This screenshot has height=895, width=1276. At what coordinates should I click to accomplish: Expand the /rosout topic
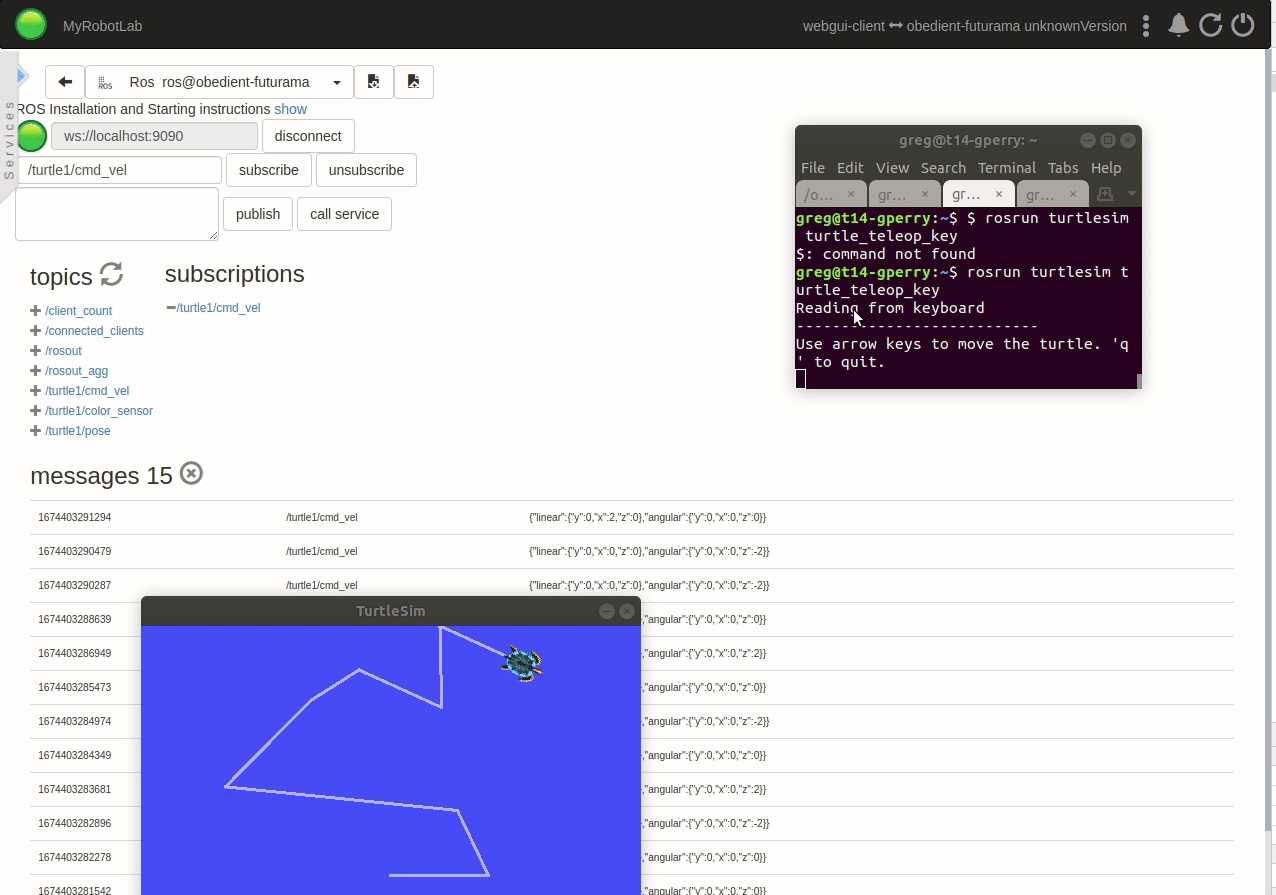(x=36, y=351)
